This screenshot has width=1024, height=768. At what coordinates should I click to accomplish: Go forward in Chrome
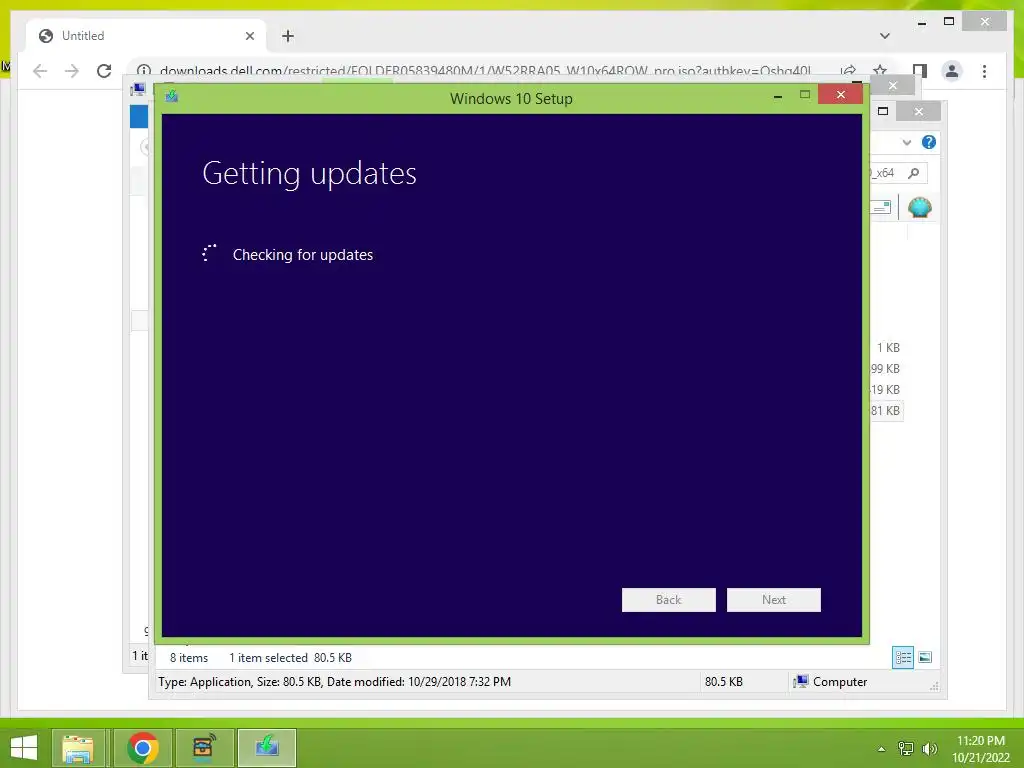tap(72, 71)
